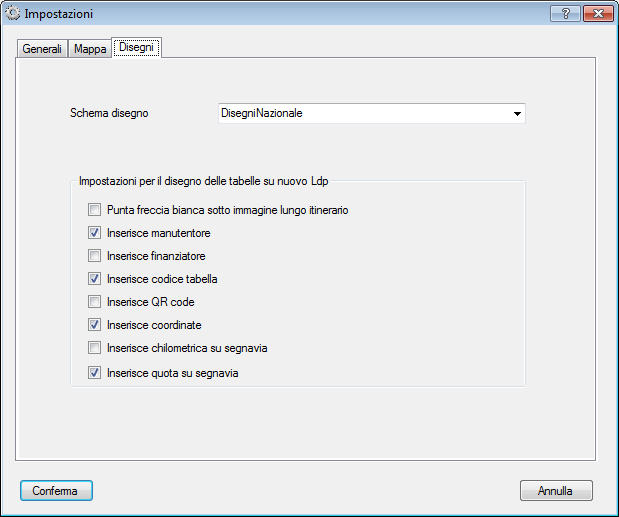
Task: Tick the Inserisce QR code checkbox
Action: click(x=94, y=302)
